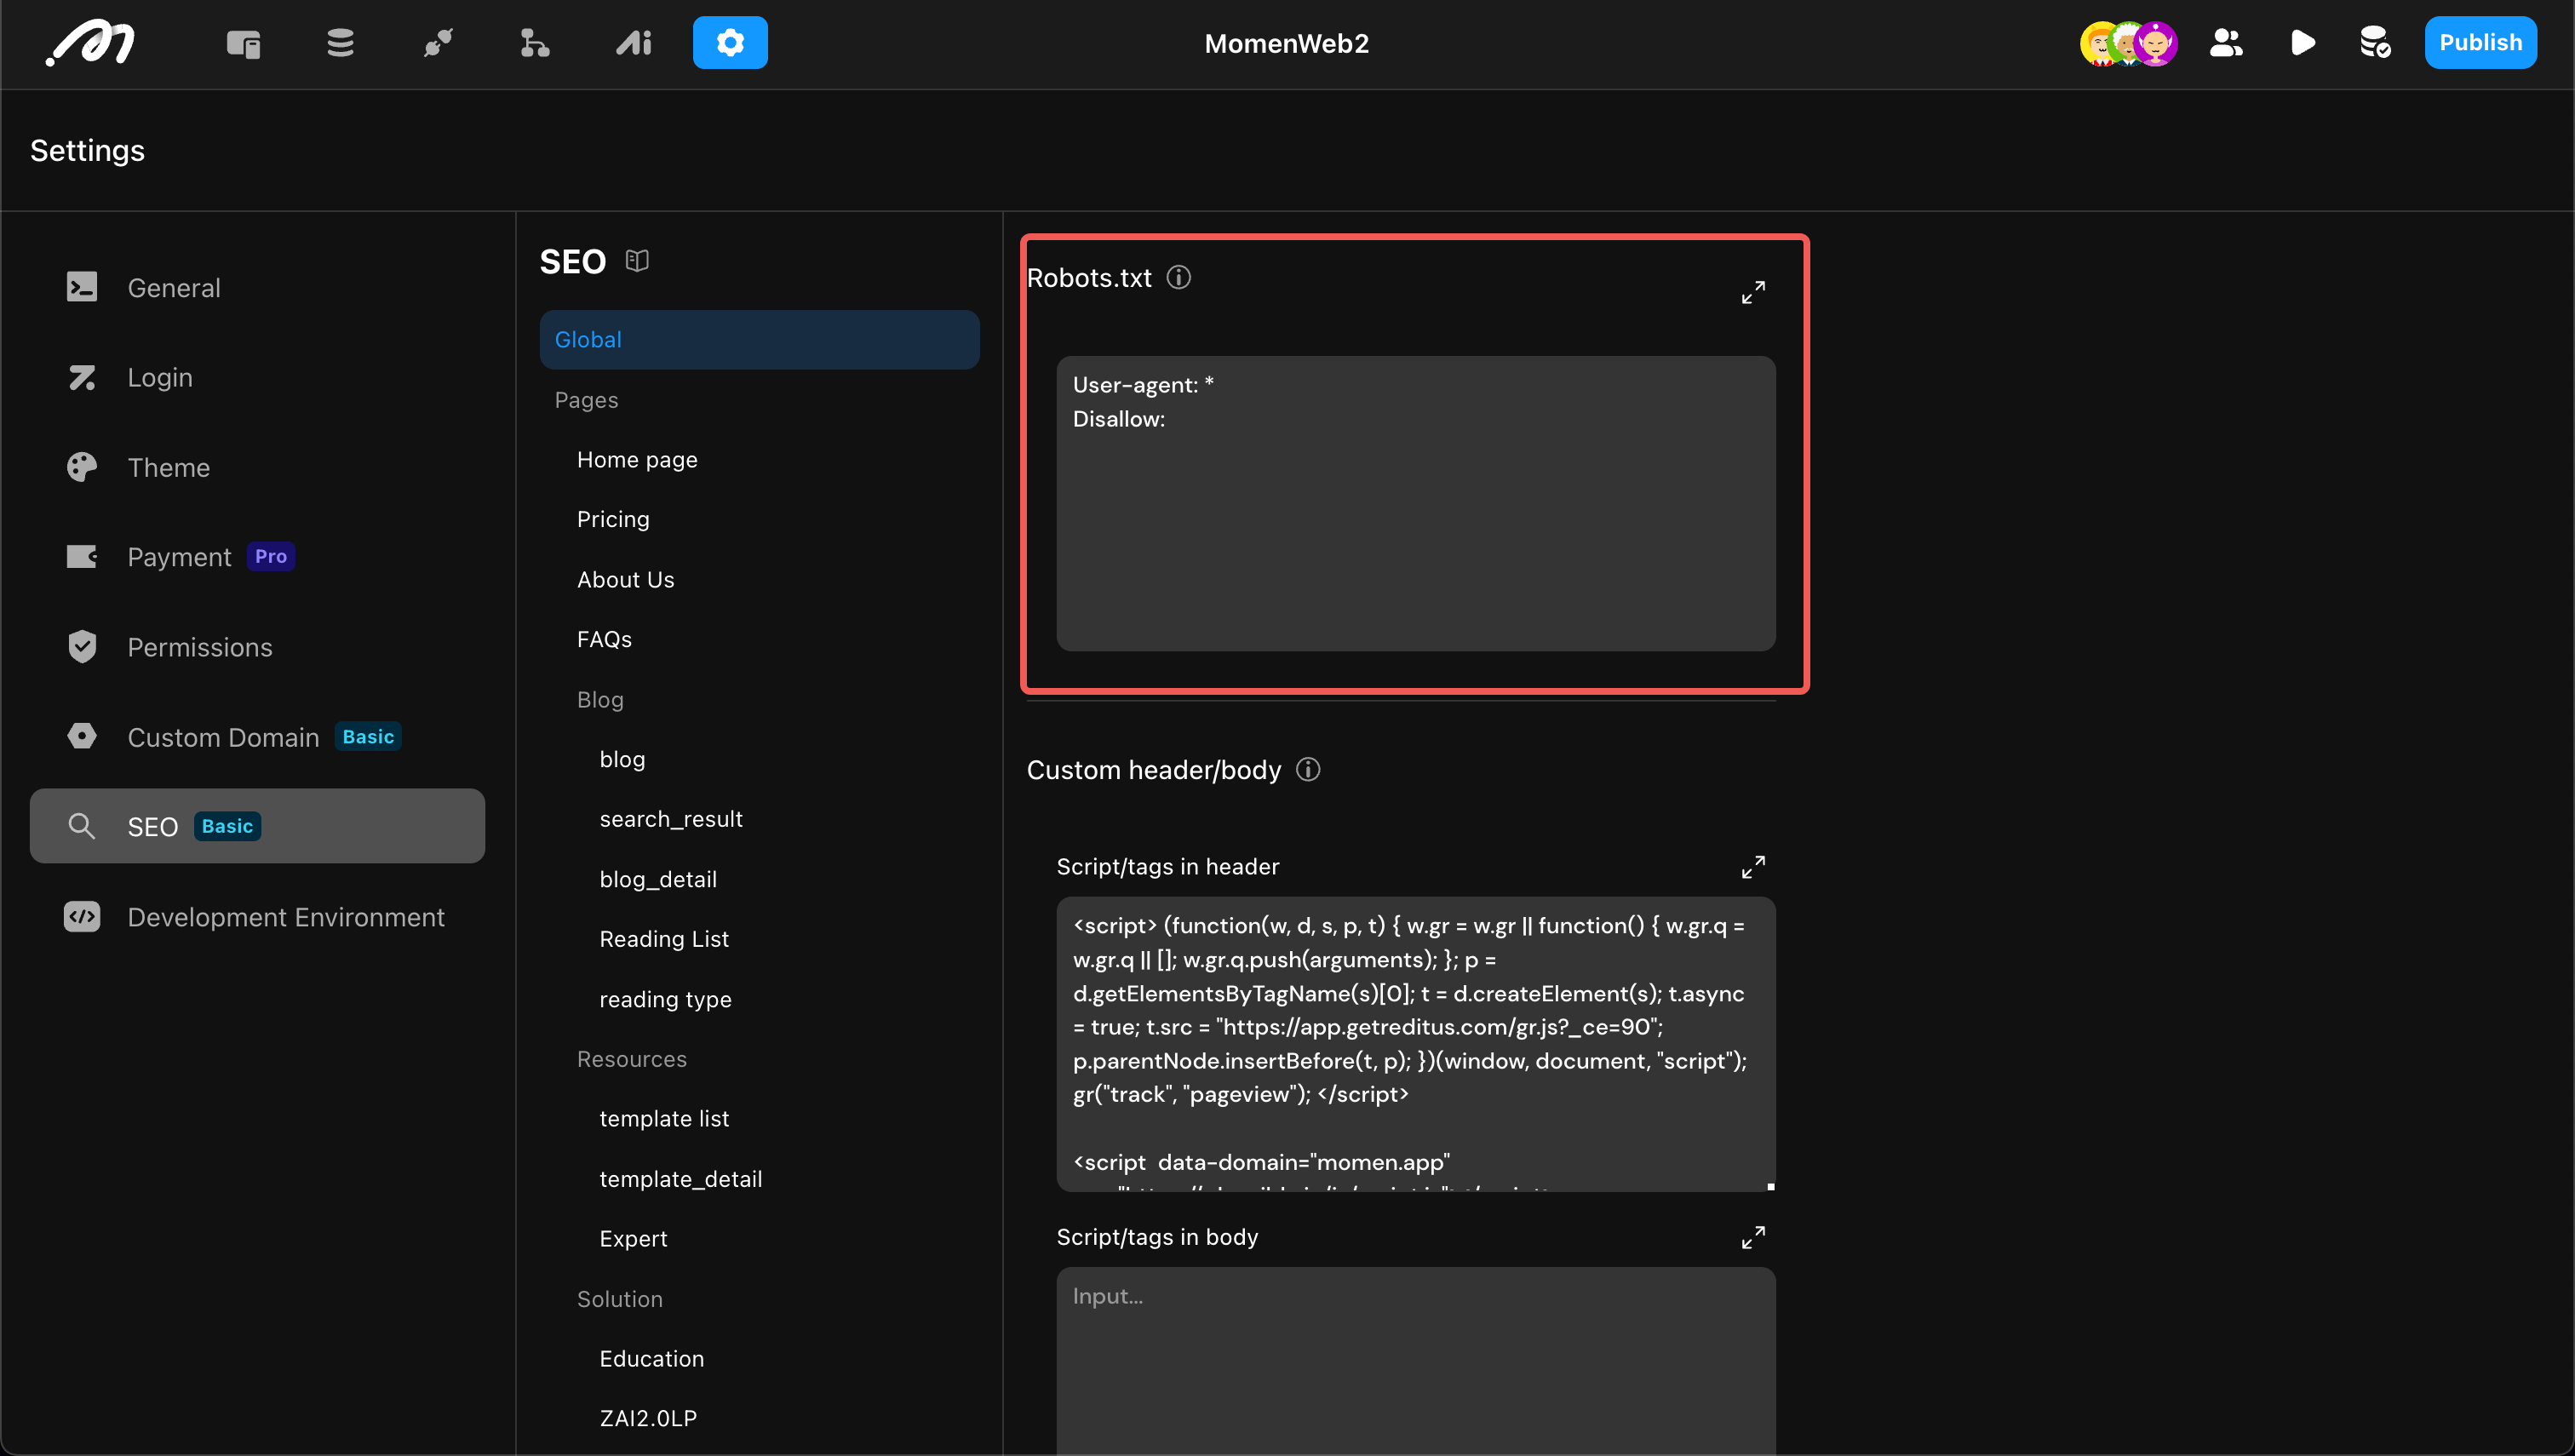Click the Publish button
The width and height of the screenshot is (2575, 1456).
click(2480, 43)
